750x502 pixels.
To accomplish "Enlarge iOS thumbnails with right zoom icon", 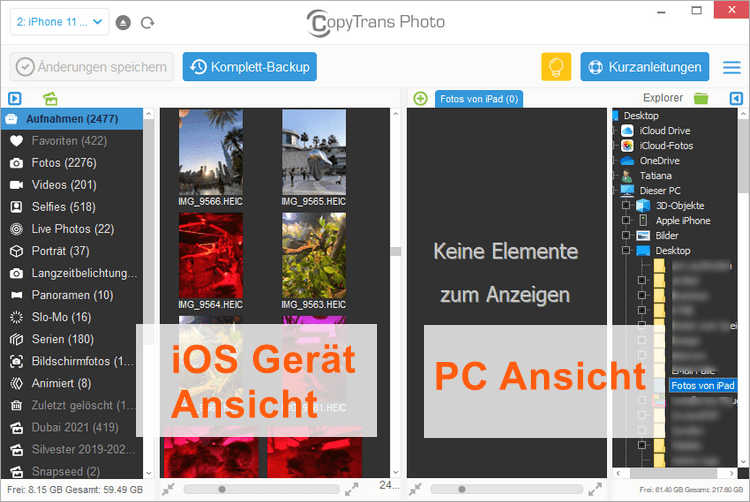I will [x=352, y=489].
